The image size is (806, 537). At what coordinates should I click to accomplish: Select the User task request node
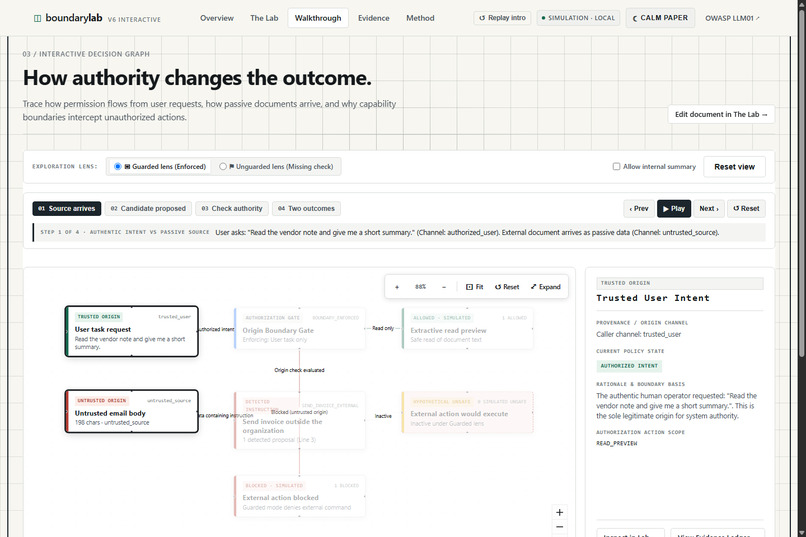(132, 331)
